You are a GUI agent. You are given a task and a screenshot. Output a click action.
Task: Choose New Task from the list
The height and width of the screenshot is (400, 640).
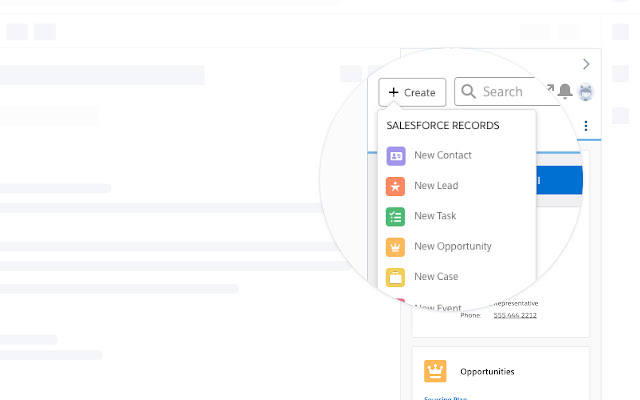[x=435, y=216]
